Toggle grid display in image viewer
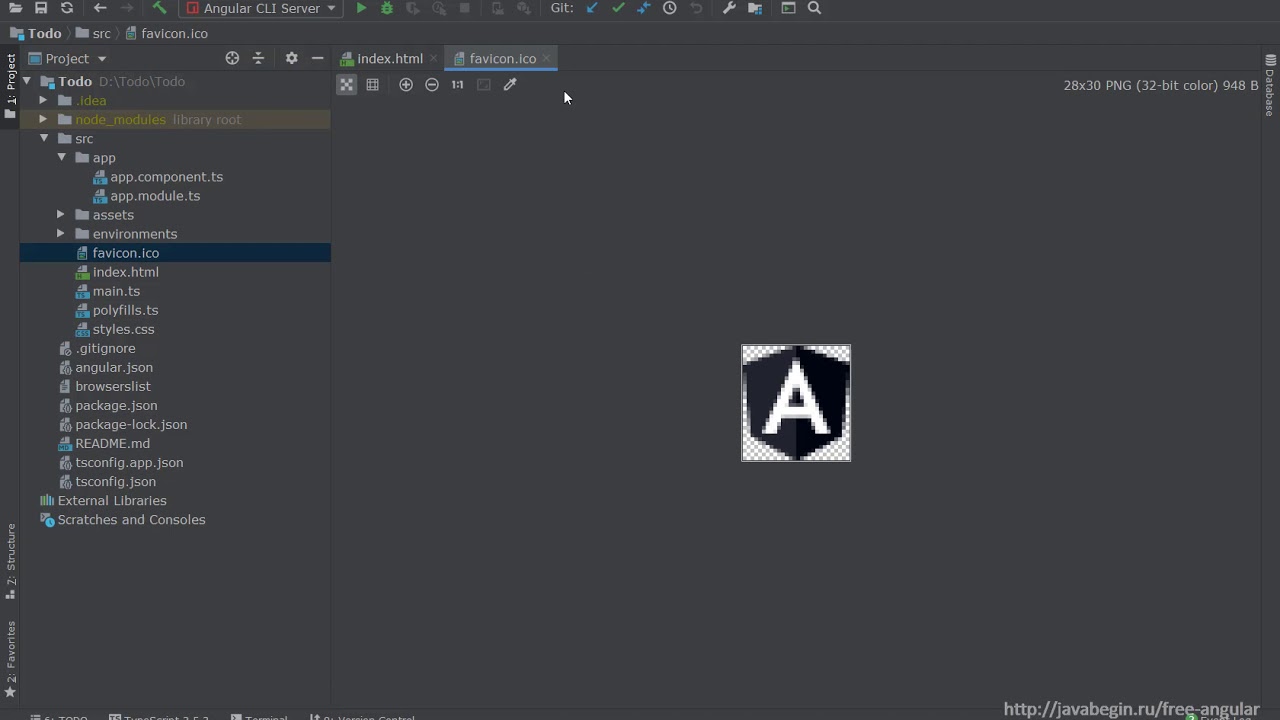Image resolution: width=1280 pixels, height=720 pixels. [372, 85]
